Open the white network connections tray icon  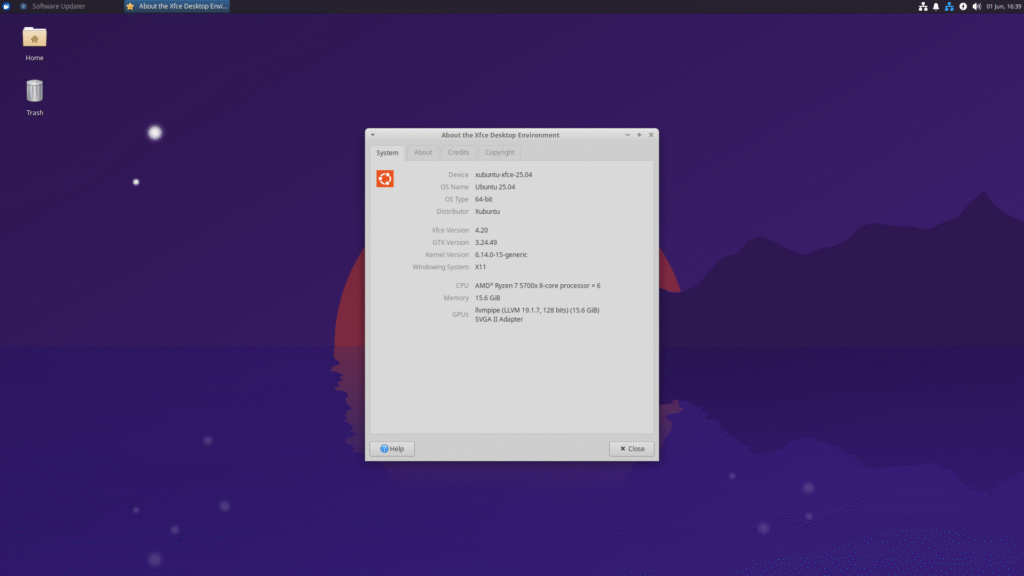(x=923, y=7)
